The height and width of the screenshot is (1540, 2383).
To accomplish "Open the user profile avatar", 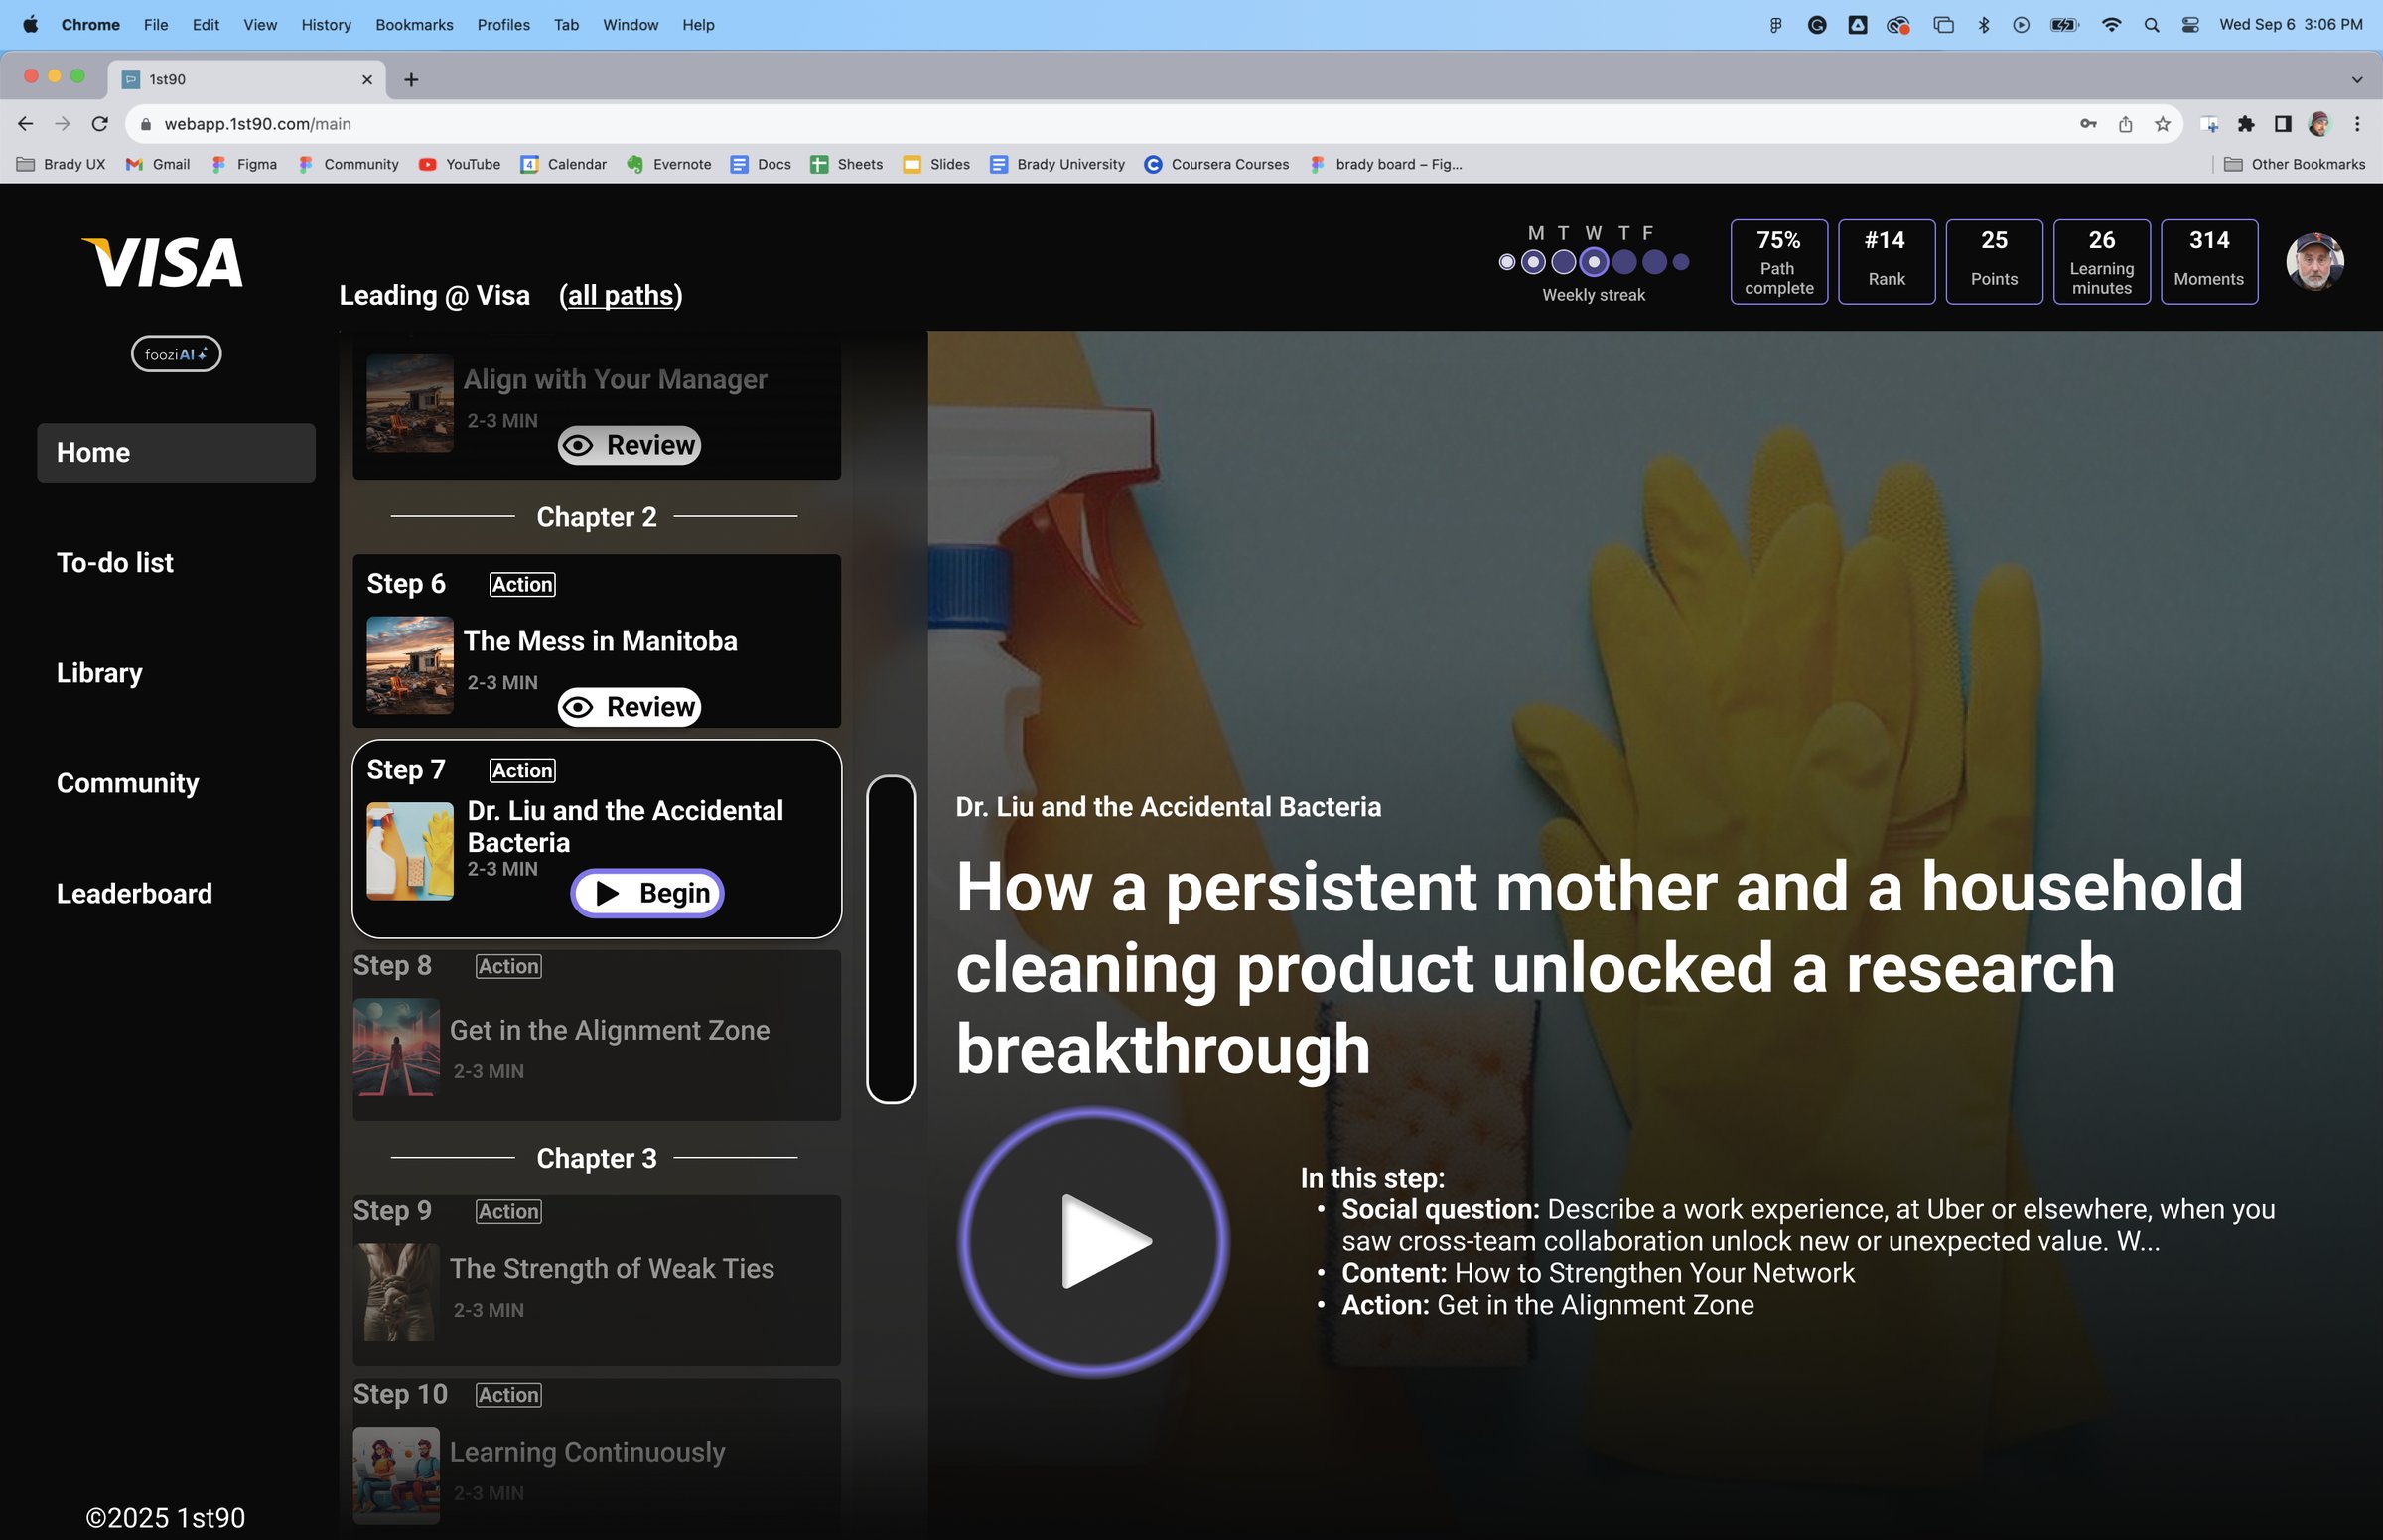I will [x=2315, y=262].
